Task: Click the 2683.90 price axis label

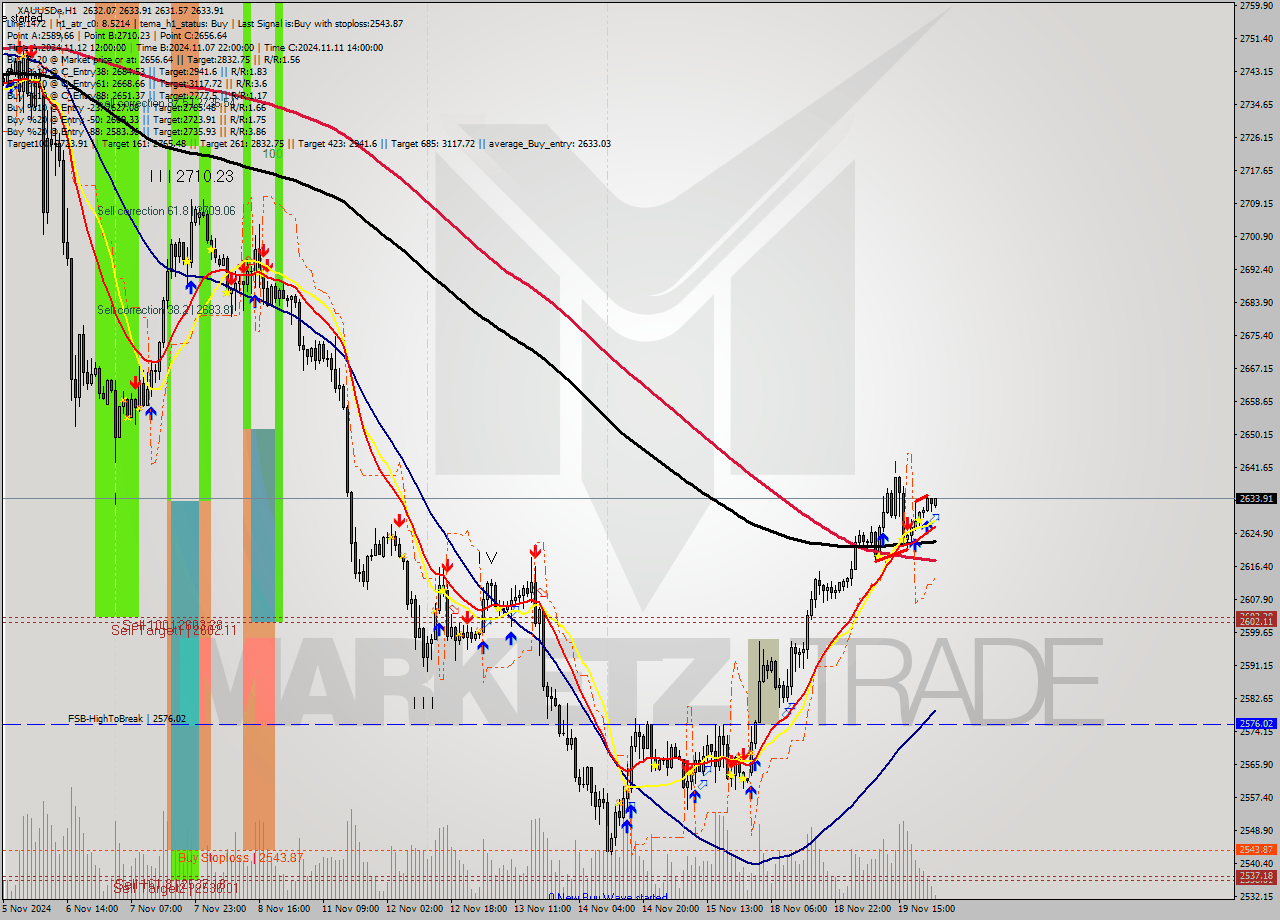Action: 1255,302
